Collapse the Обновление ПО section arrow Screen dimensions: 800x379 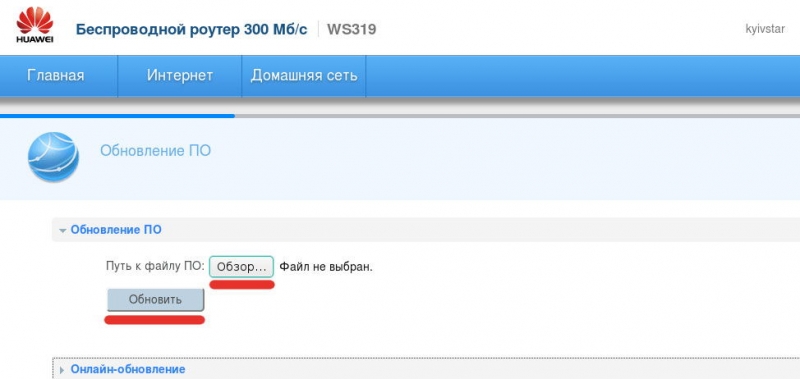pyautogui.click(x=63, y=231)
